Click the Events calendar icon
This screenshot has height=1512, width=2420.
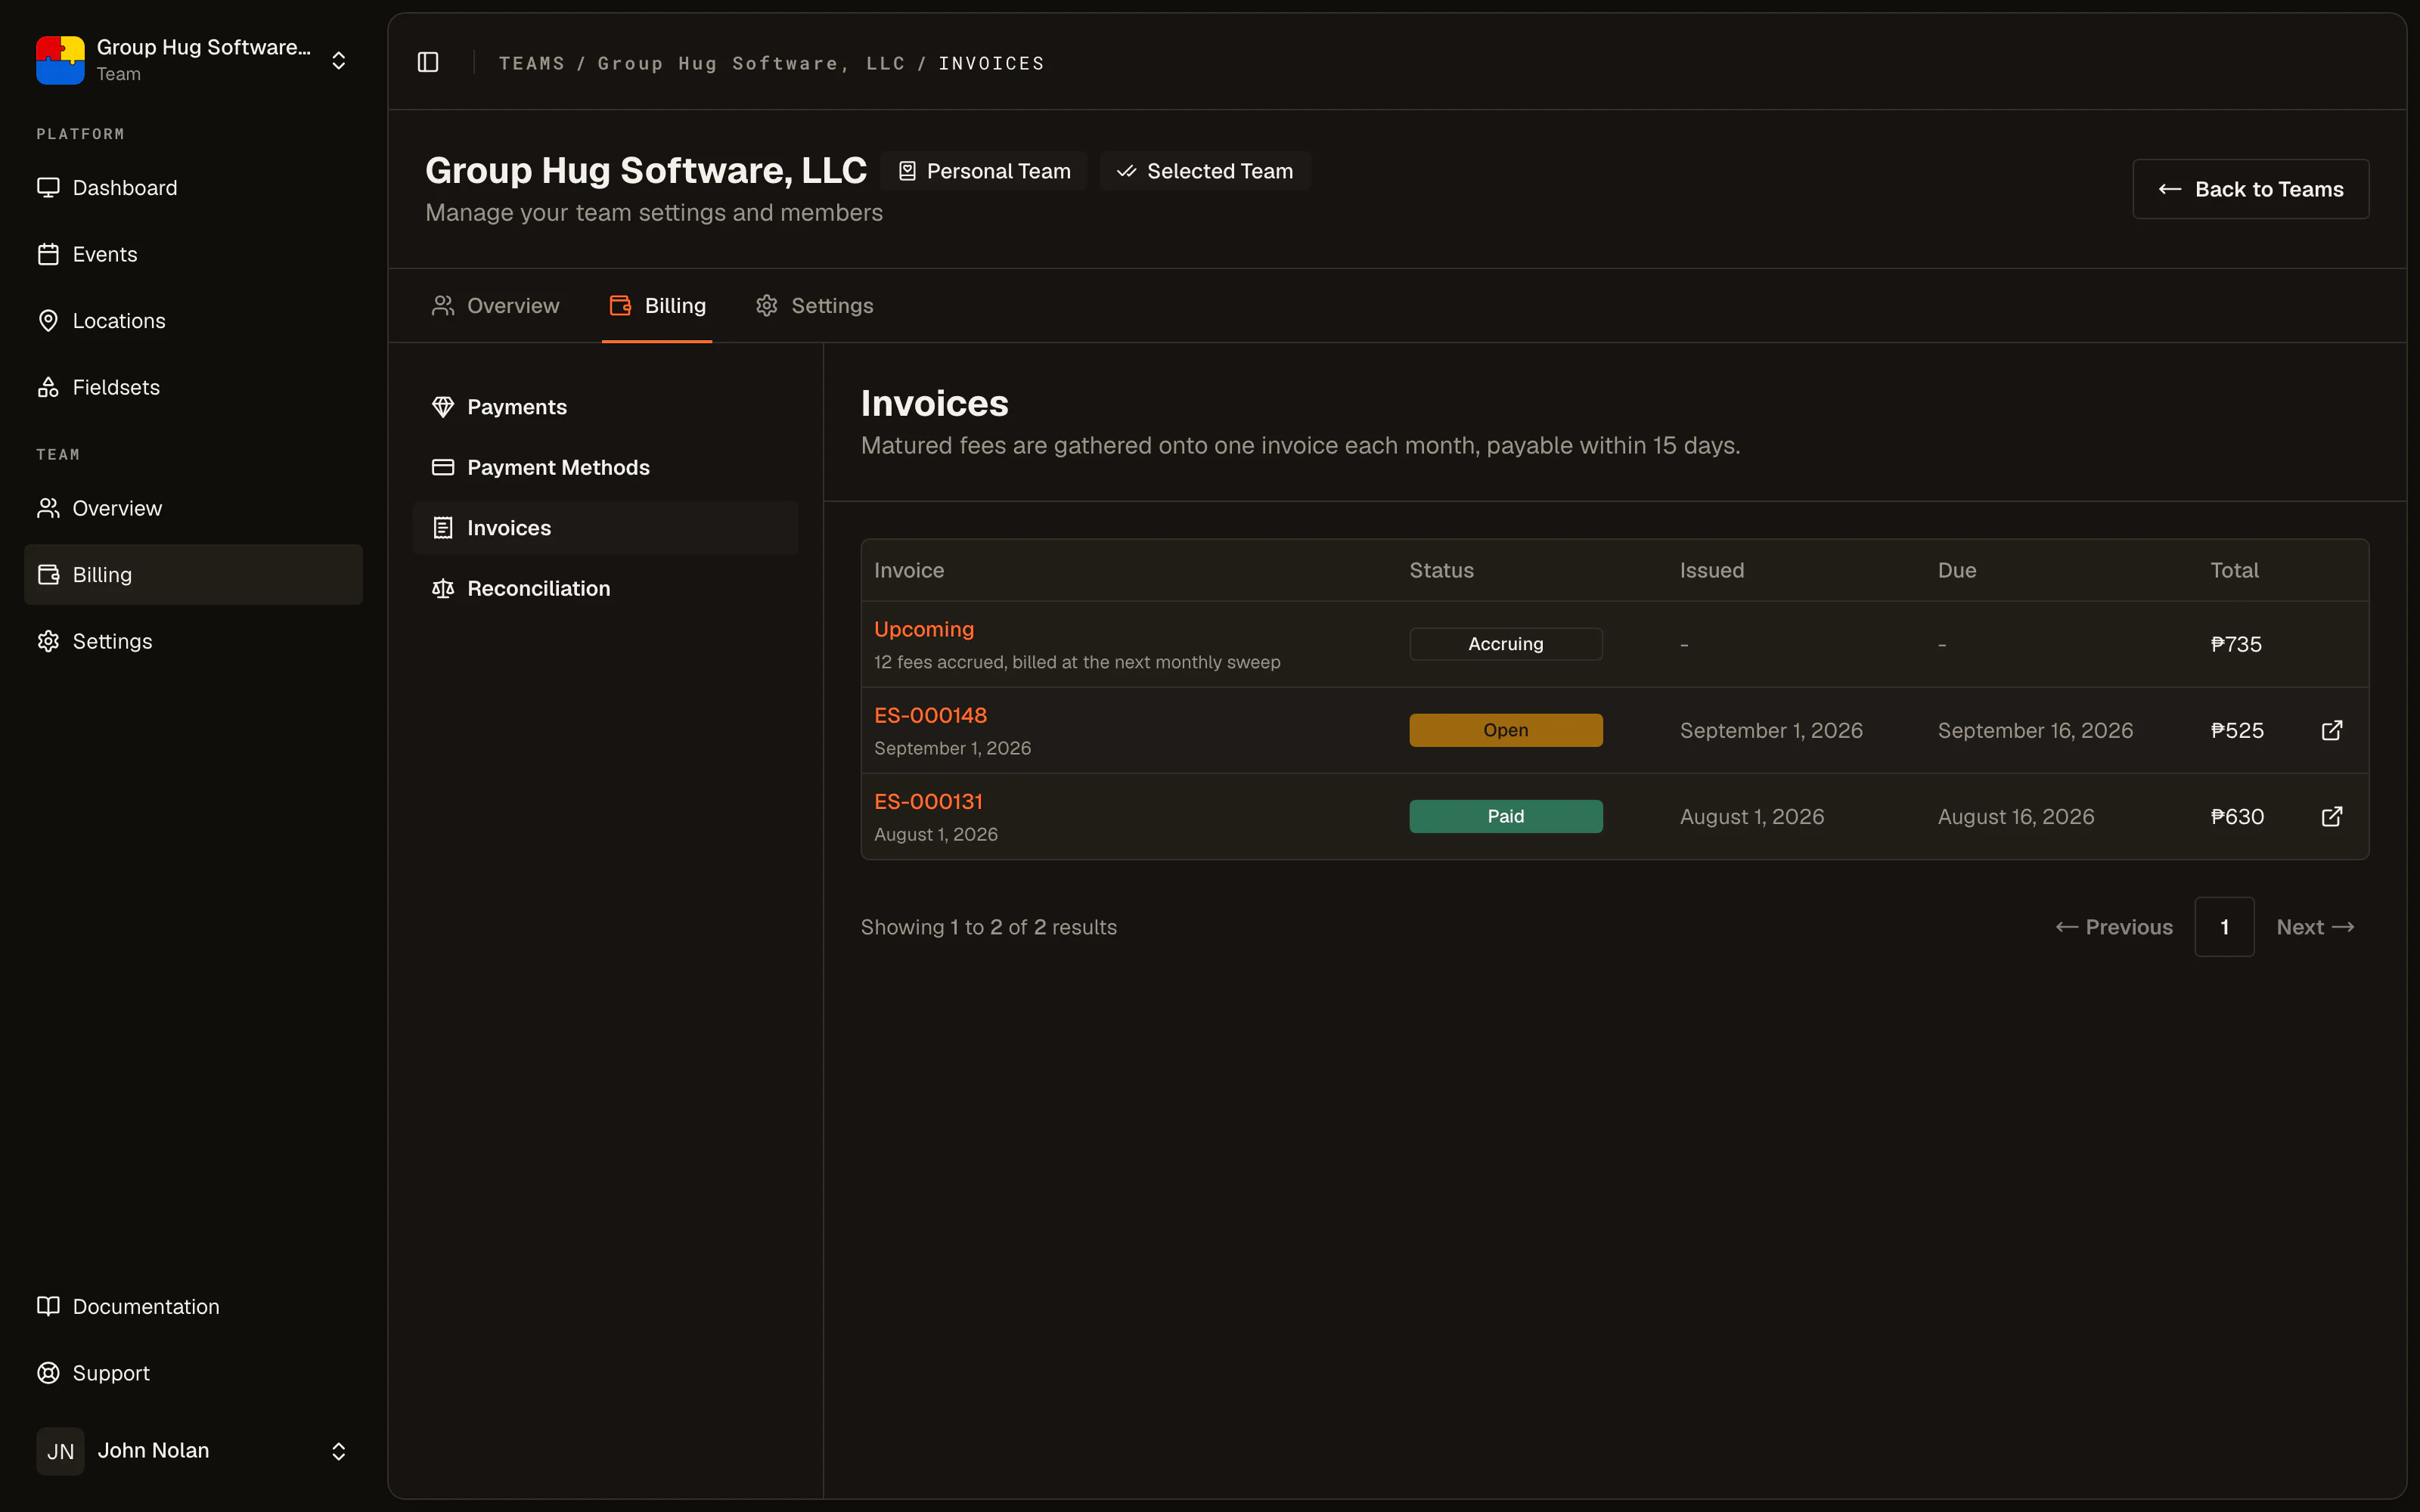pos(48,254)
